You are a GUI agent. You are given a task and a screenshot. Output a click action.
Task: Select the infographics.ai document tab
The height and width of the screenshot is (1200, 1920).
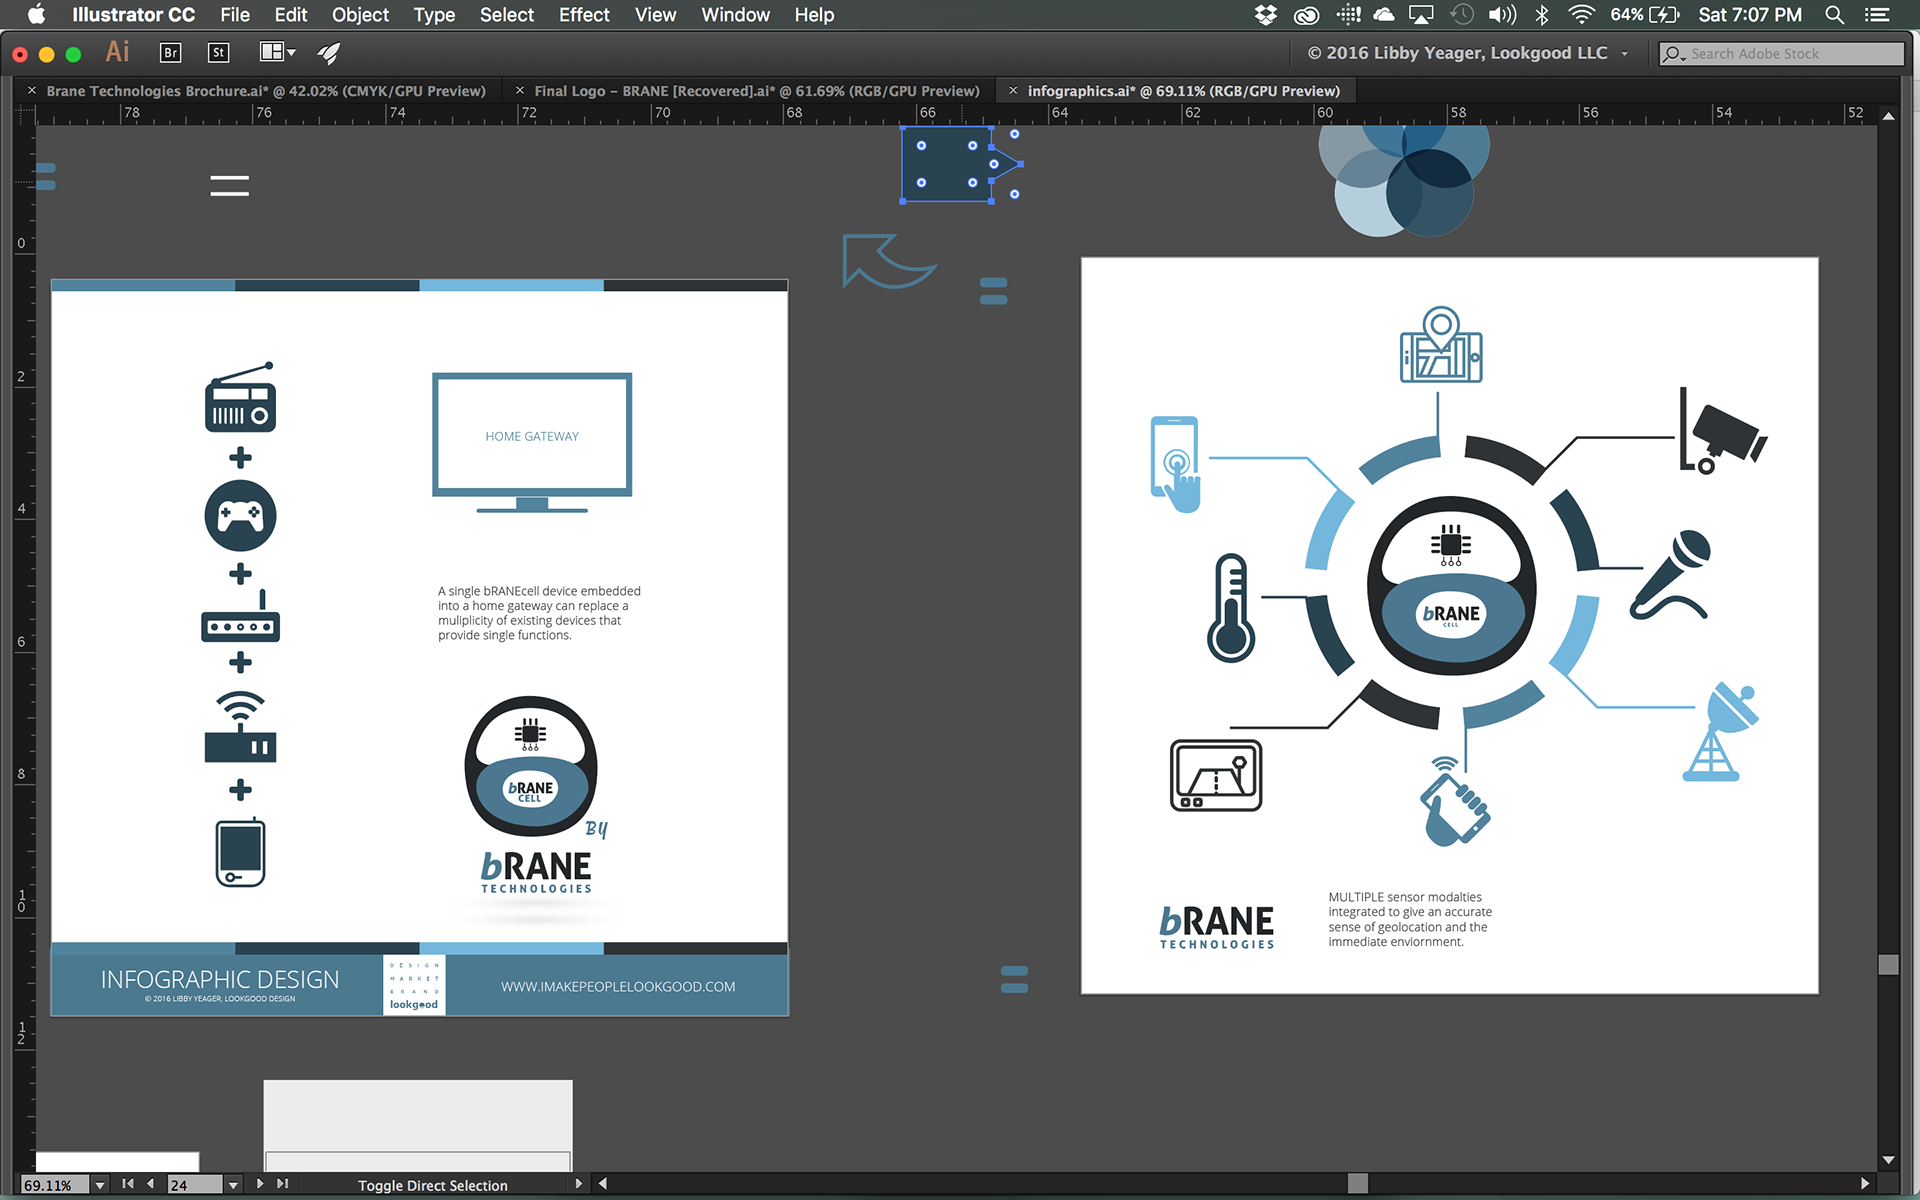click(1184, 91)
